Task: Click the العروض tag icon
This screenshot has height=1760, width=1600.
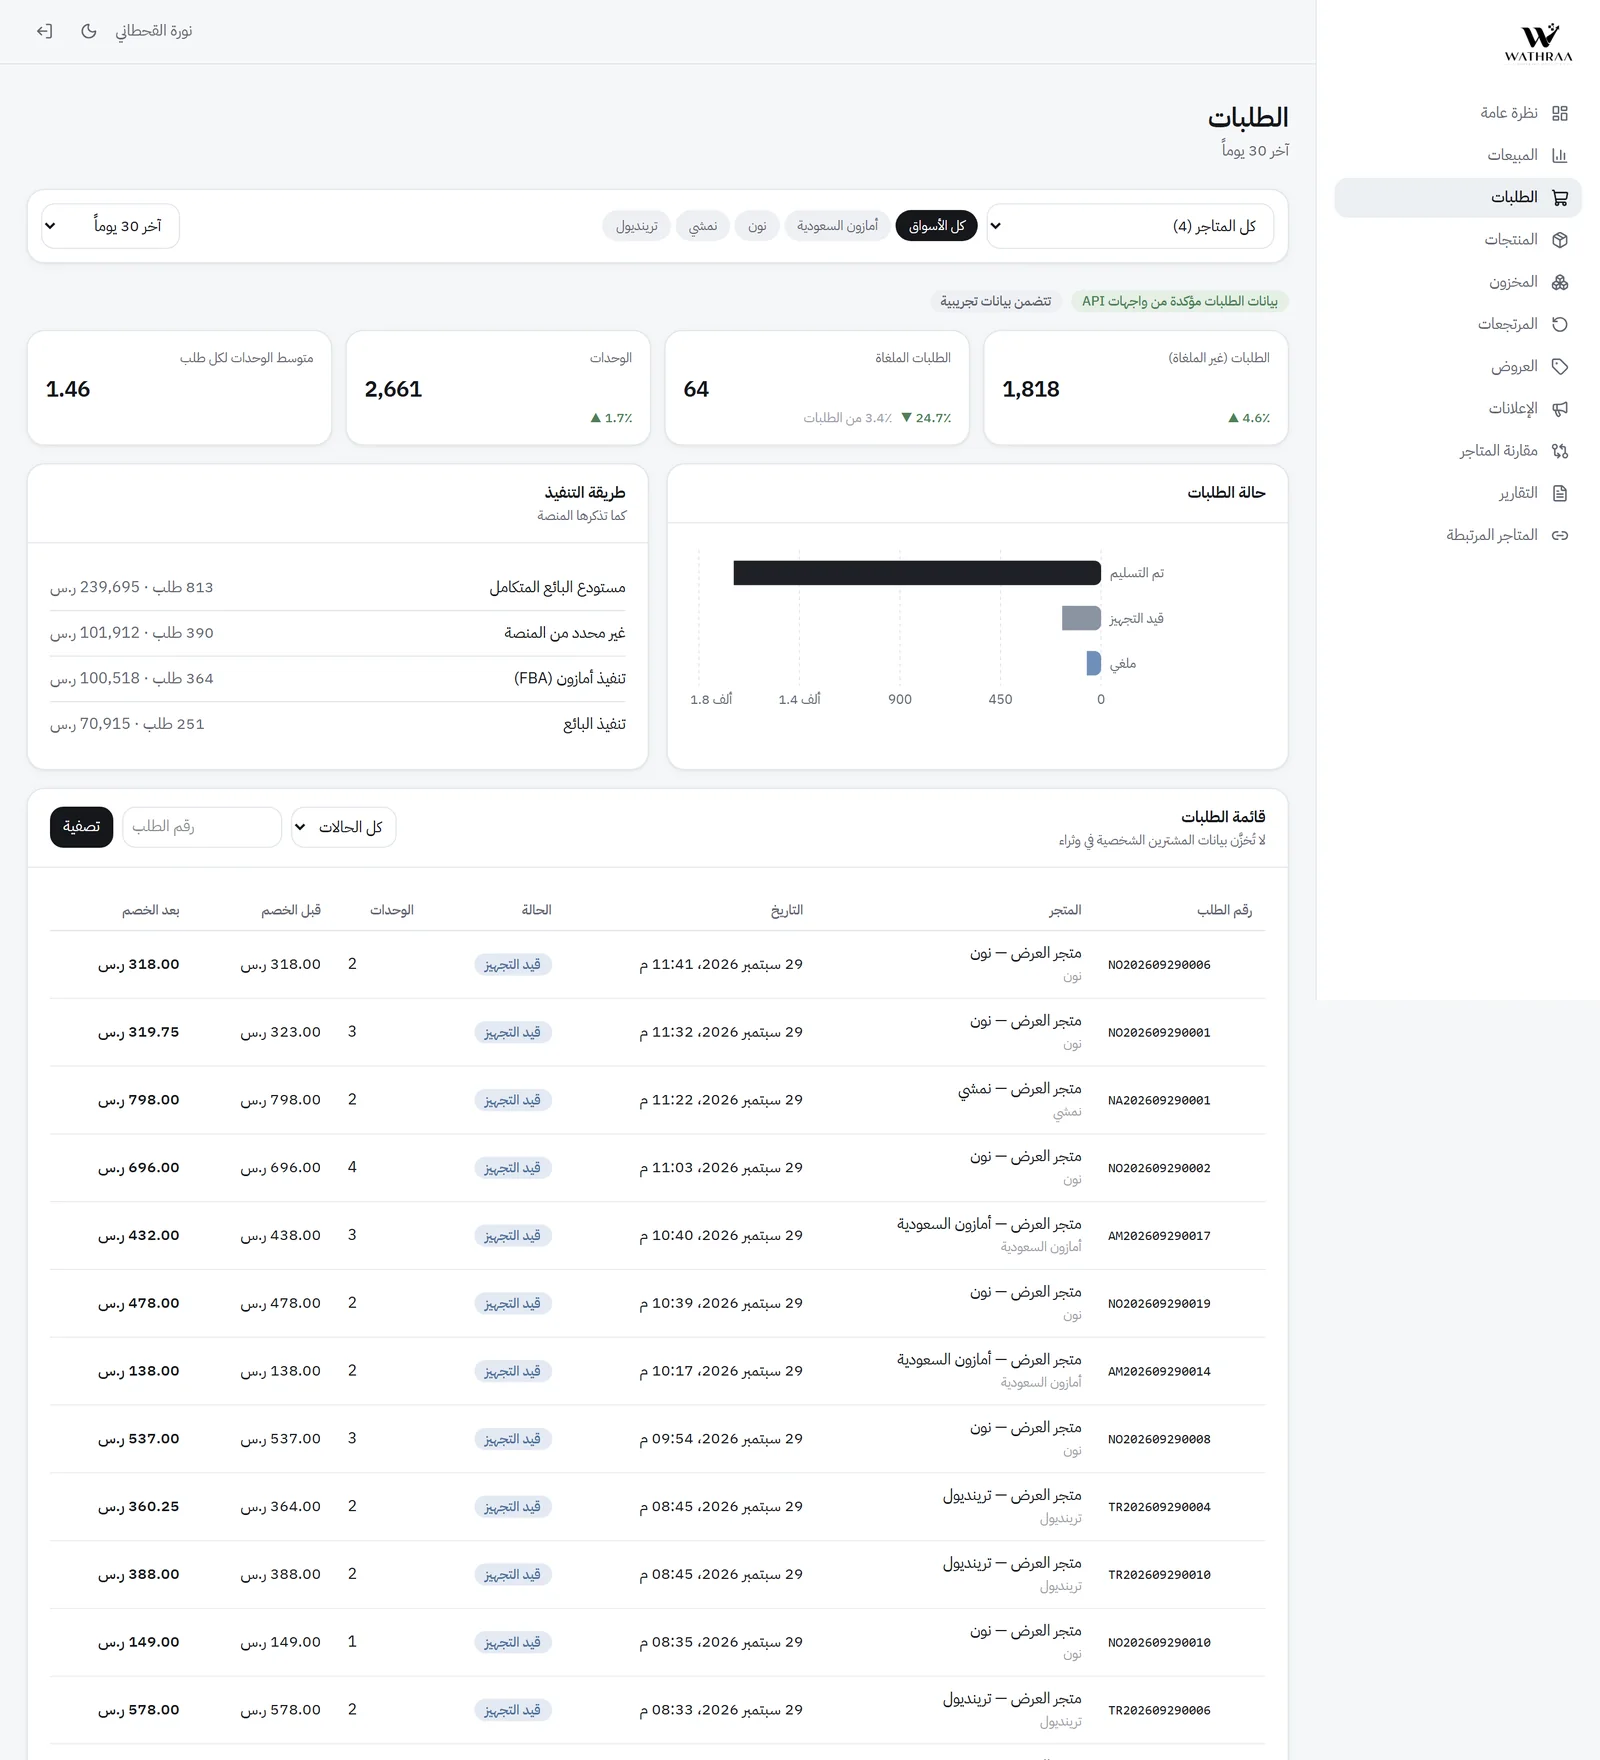Action: (x=1559, y=367)
